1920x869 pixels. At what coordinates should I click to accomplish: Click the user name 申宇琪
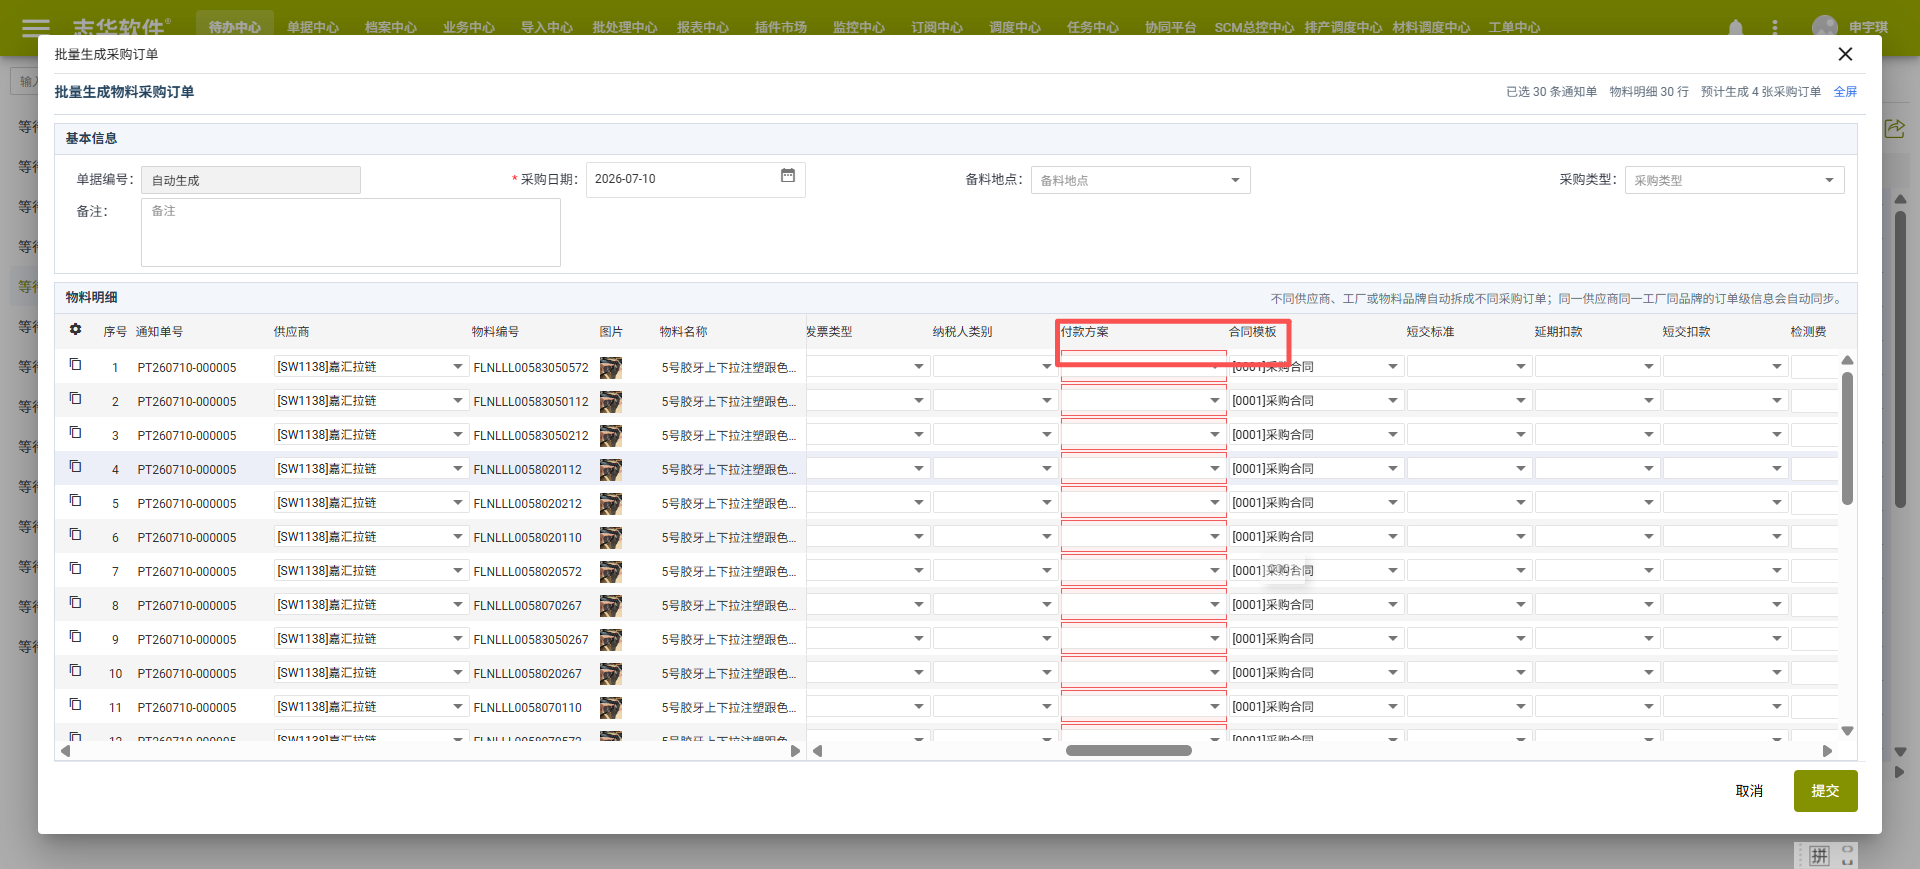(x=1868, y=28)
